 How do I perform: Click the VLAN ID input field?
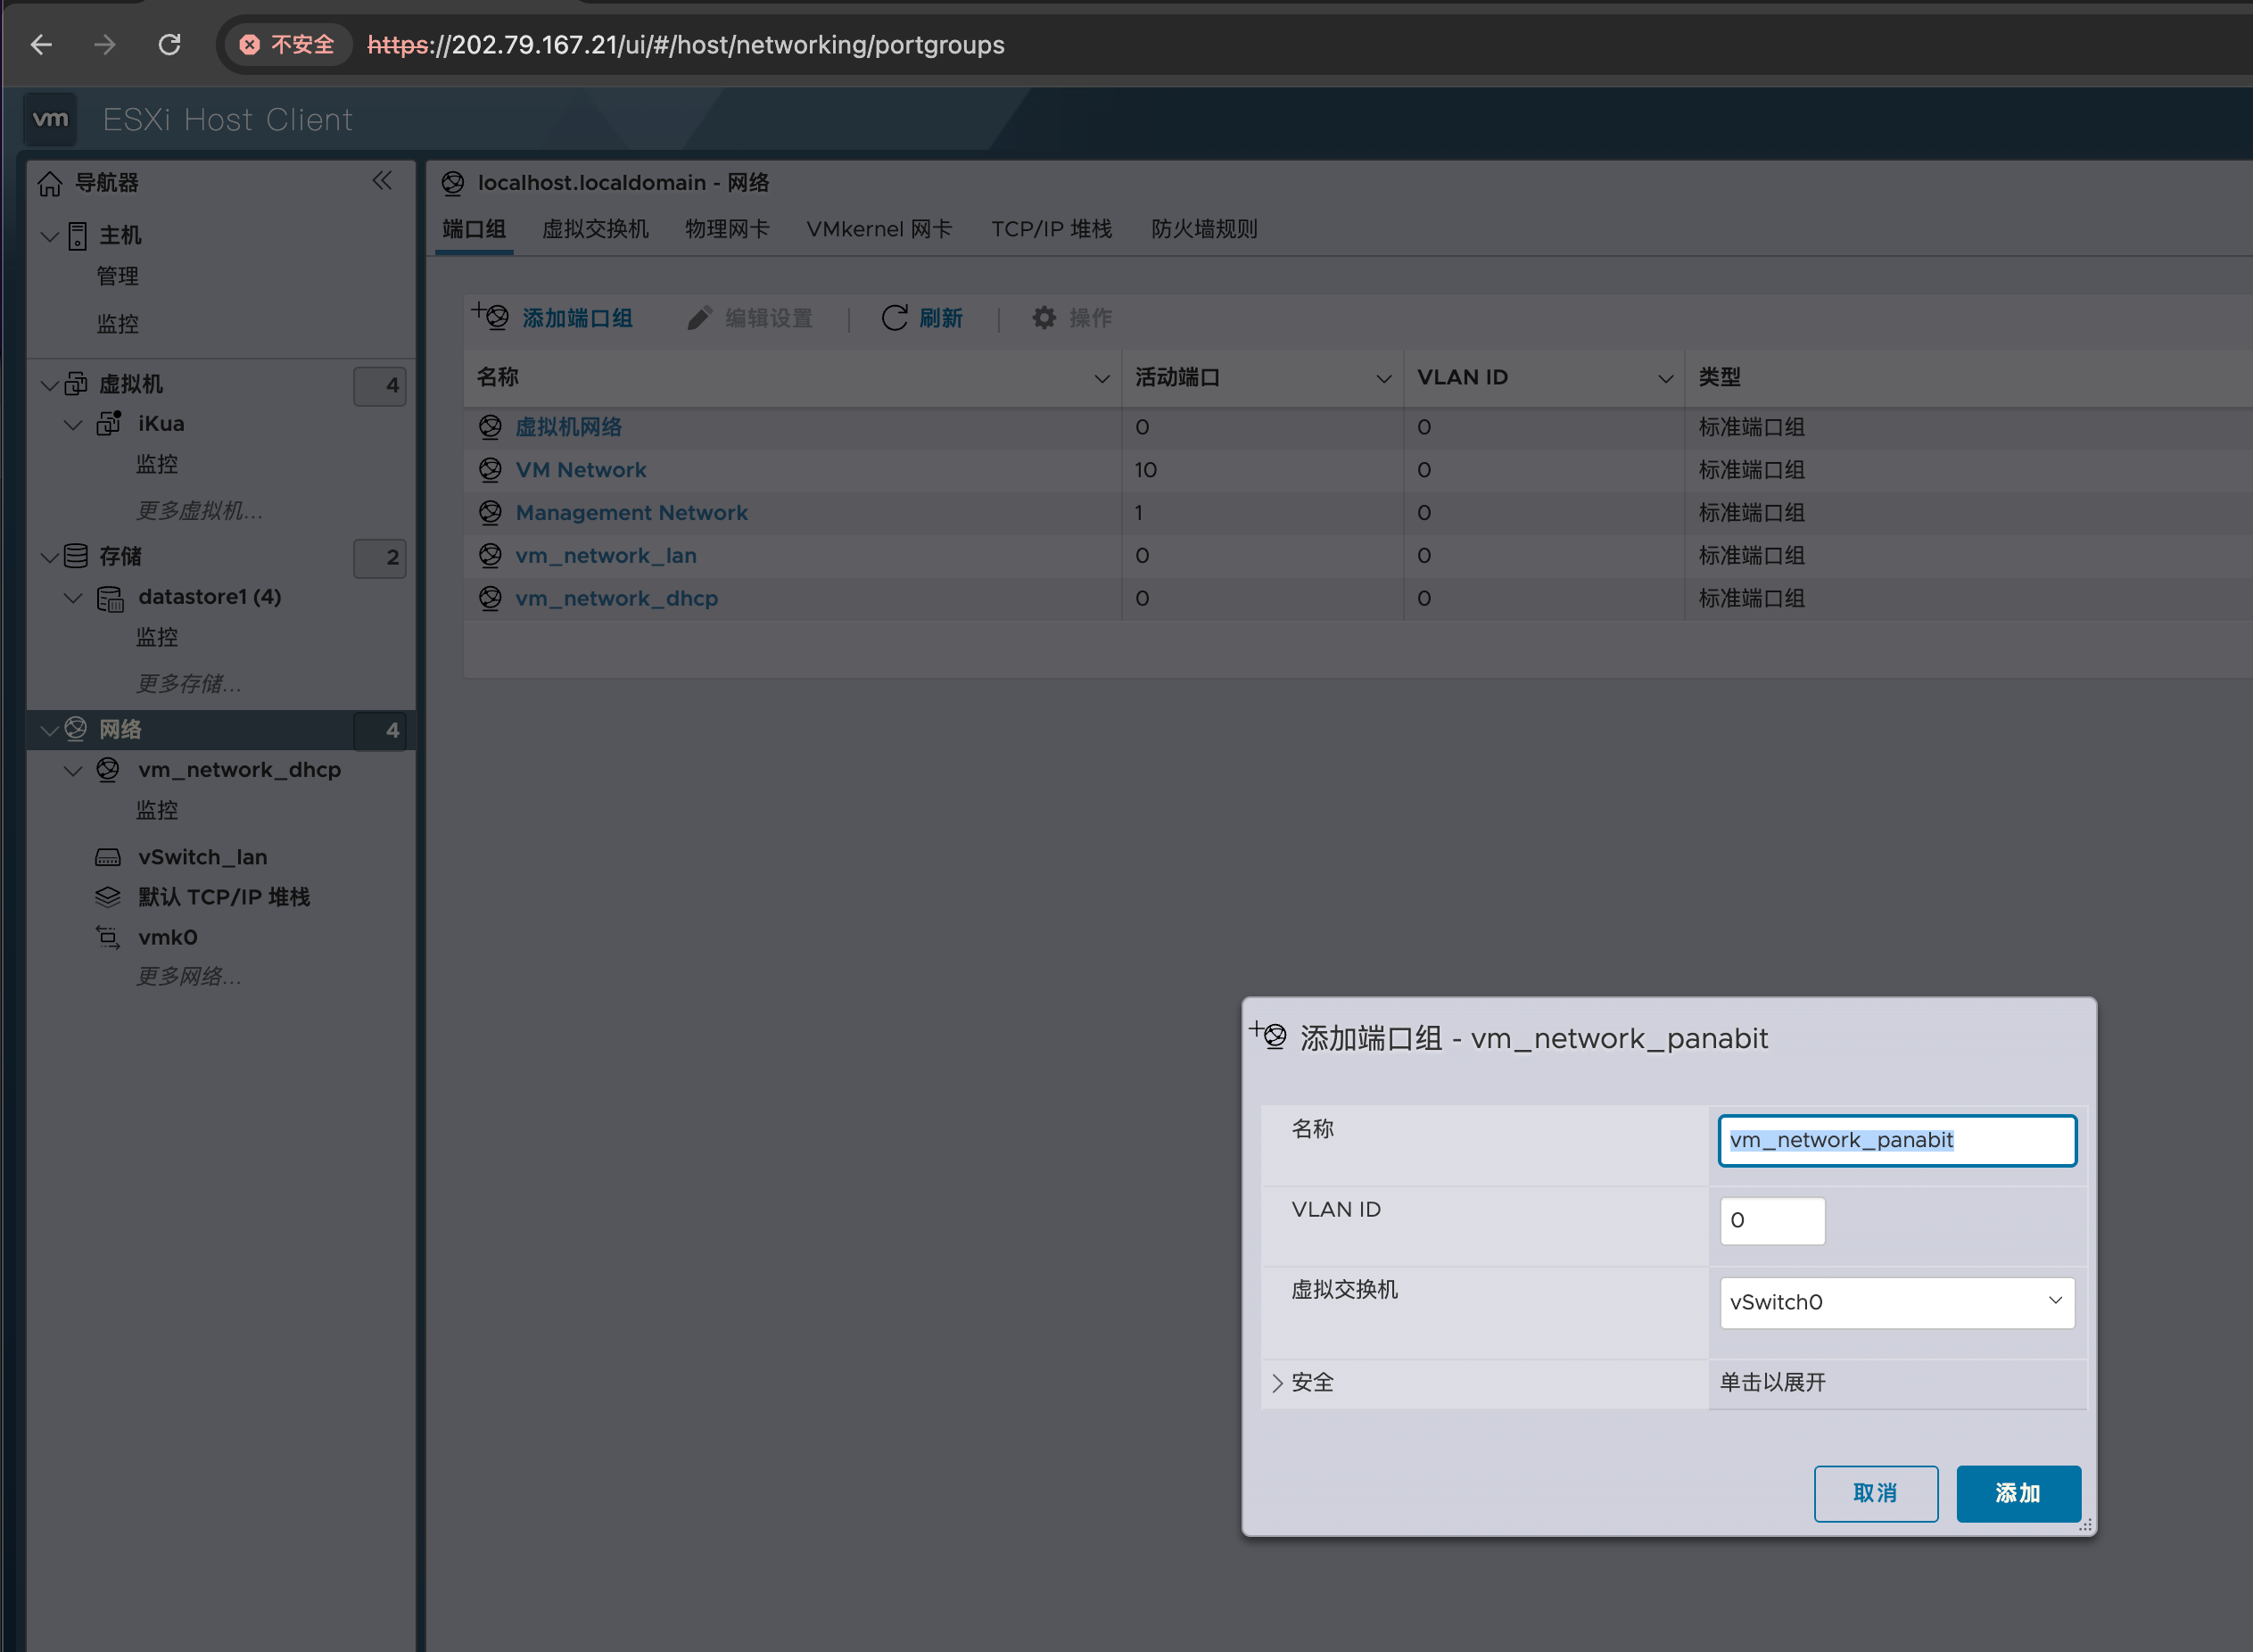(1771, 1221)
